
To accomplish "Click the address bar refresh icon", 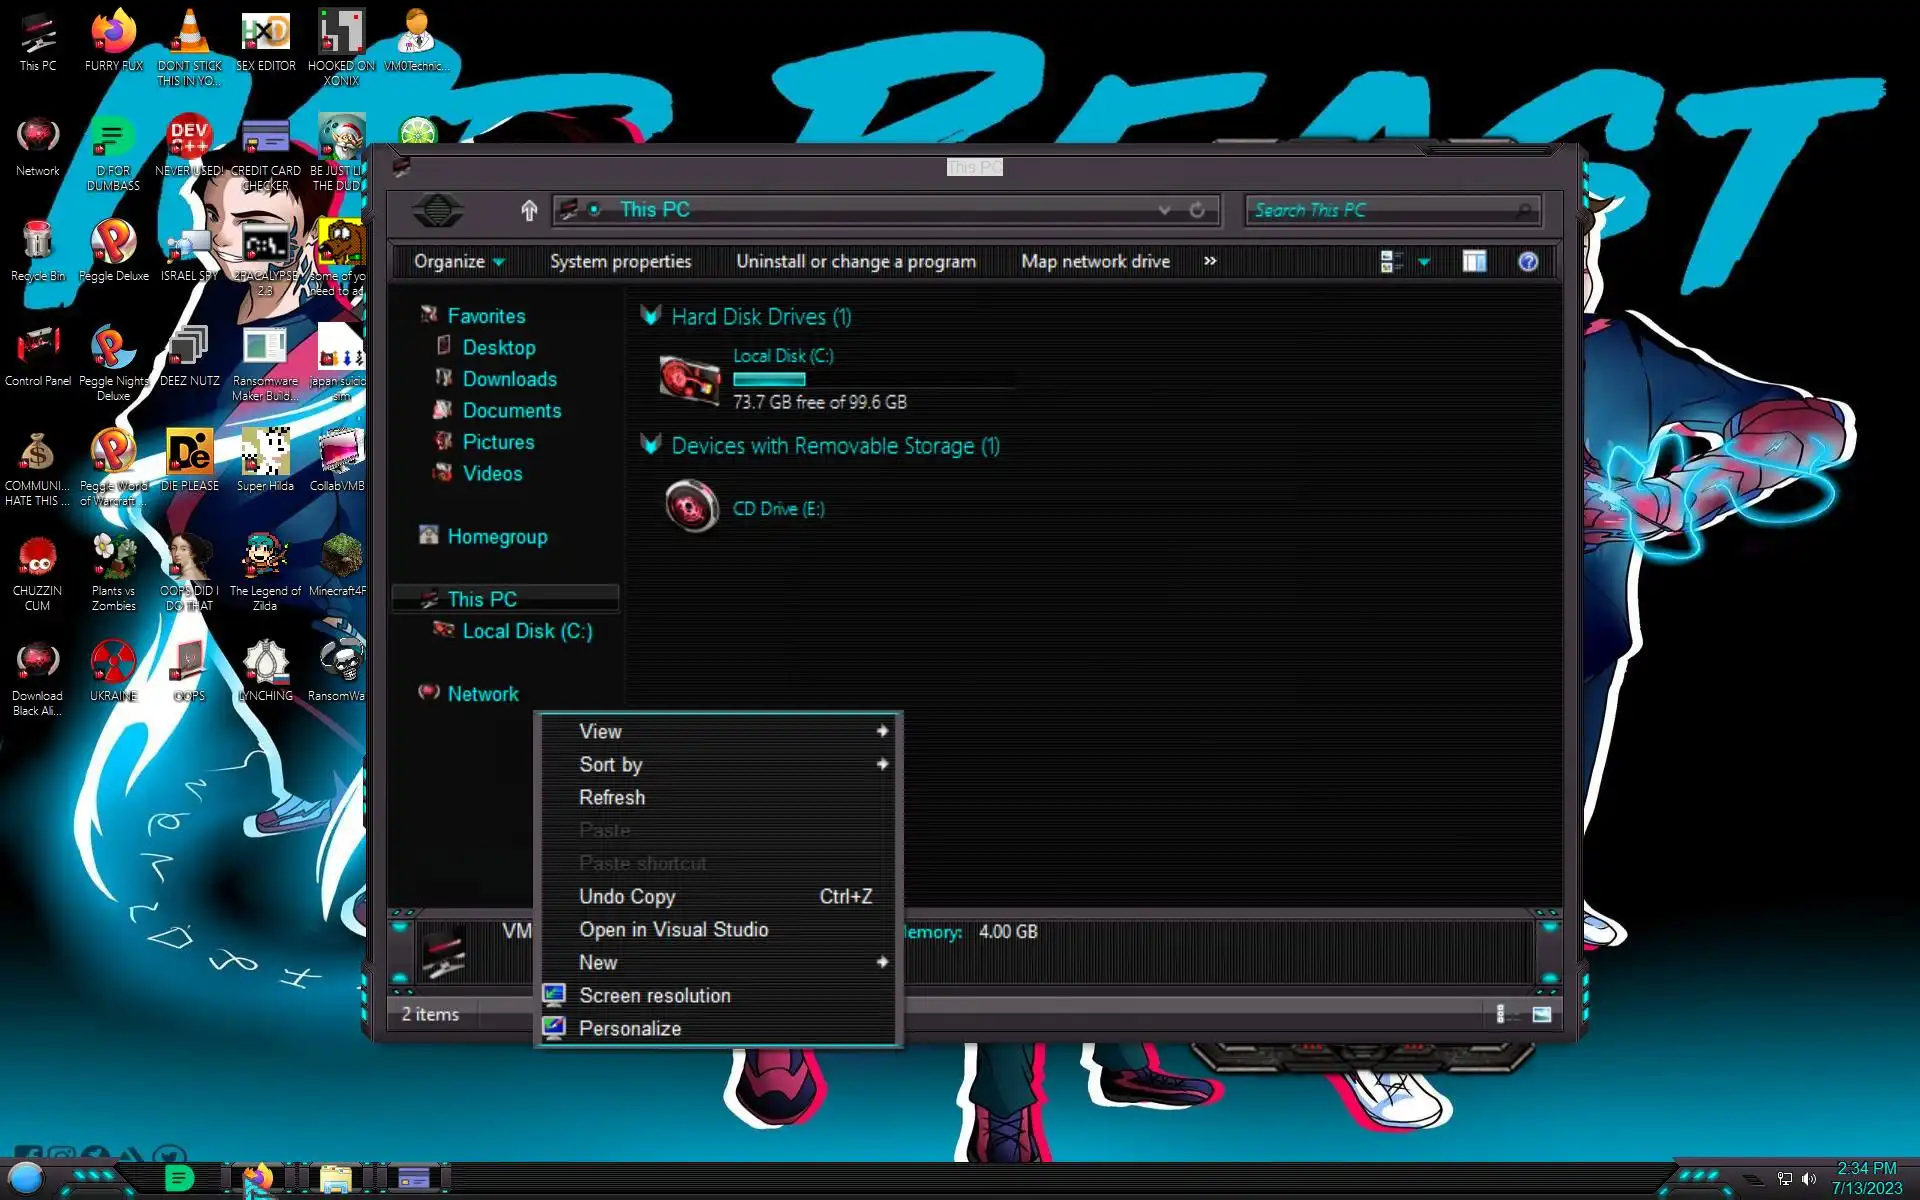I will coord(1197,210).
